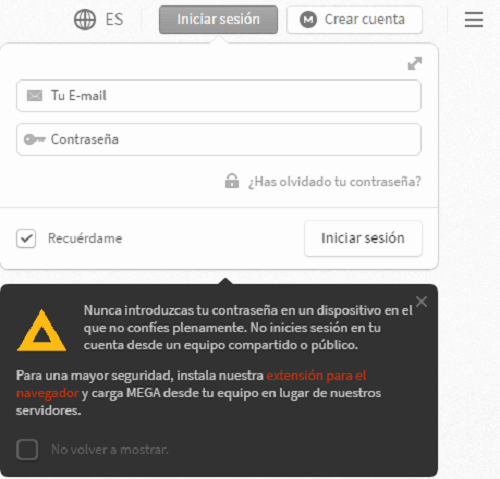Click the envelope icon in email field
Screen dimensions: 500x479
click(34, 96)
